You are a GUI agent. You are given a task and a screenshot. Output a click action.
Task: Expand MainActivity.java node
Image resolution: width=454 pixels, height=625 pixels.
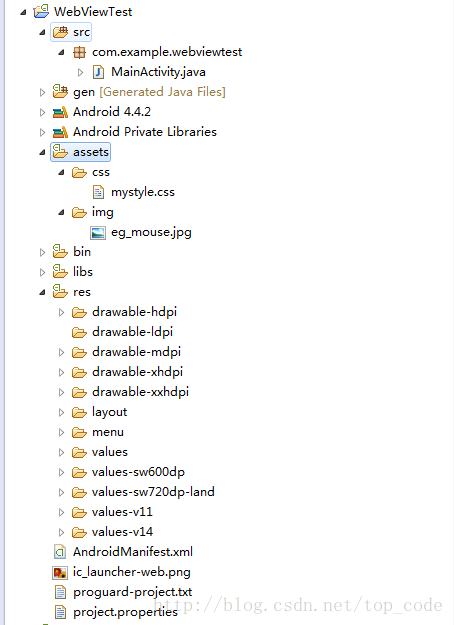(81, 72)
